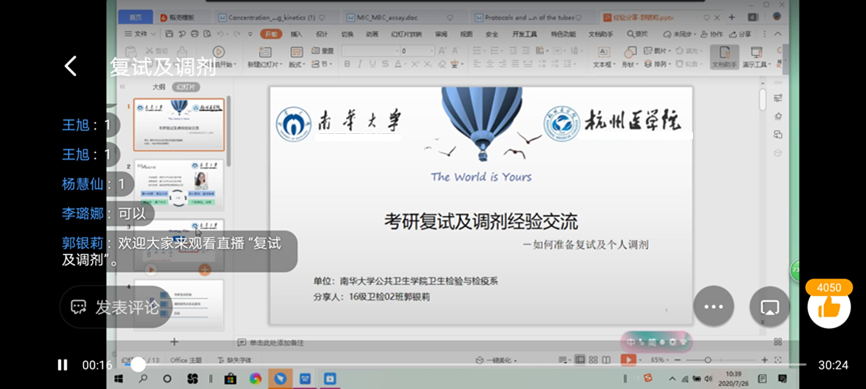Screen dimensions: 866x389
Task: Click the 新建幻灯片 new slide icon
Action: 265,52
